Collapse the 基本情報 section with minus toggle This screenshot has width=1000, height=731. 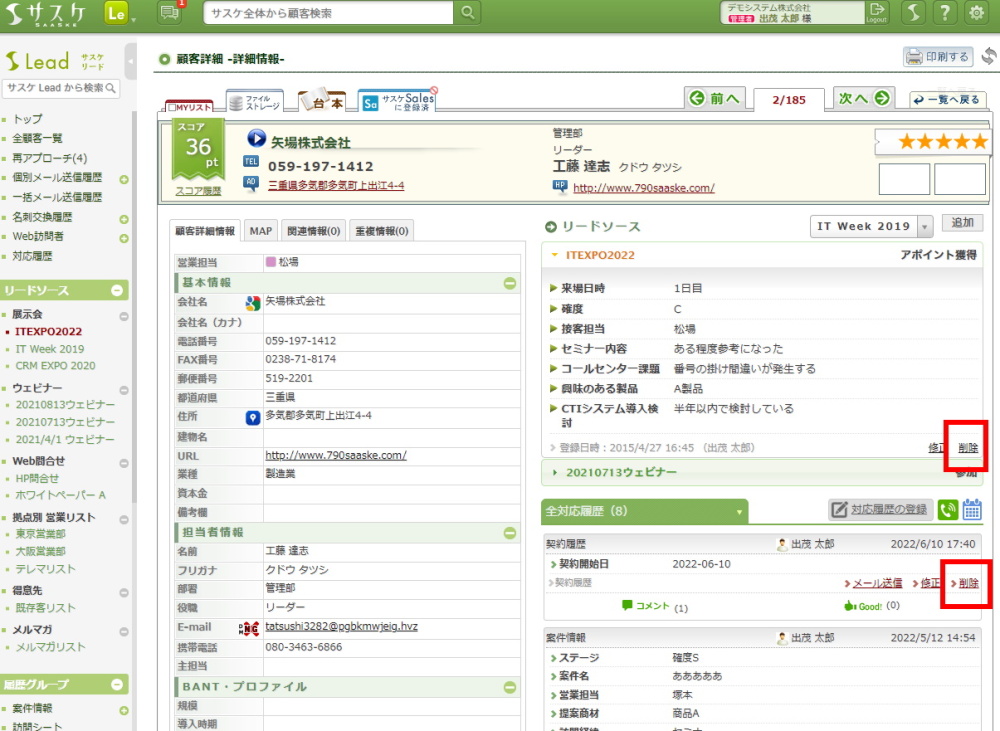pyautogui.click(x=509, y=283)
